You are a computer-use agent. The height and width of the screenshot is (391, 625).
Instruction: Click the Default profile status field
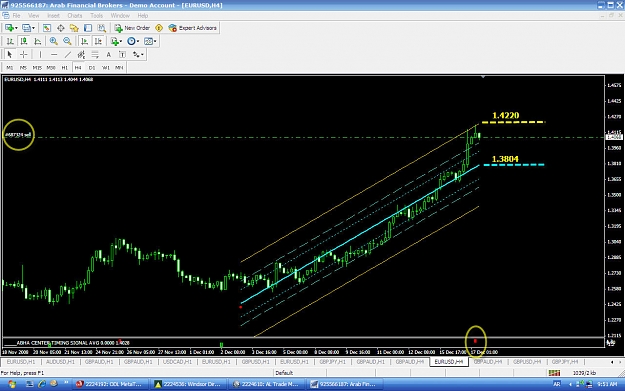pyautogui.click(x=284, y=373)
